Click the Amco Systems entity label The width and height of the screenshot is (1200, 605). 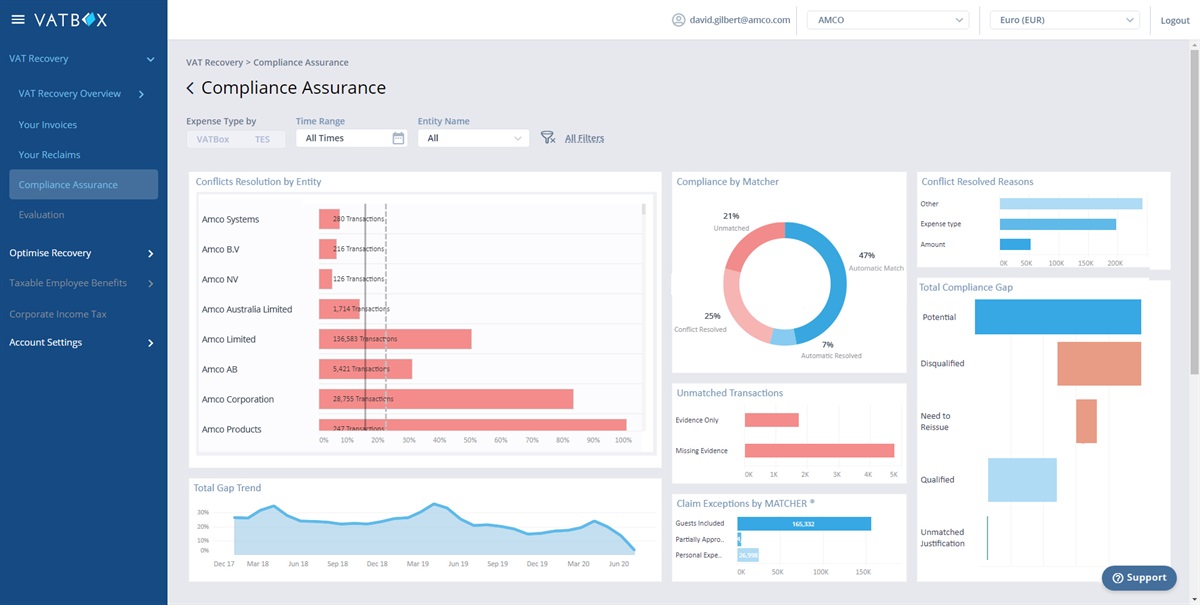(230, 220)
